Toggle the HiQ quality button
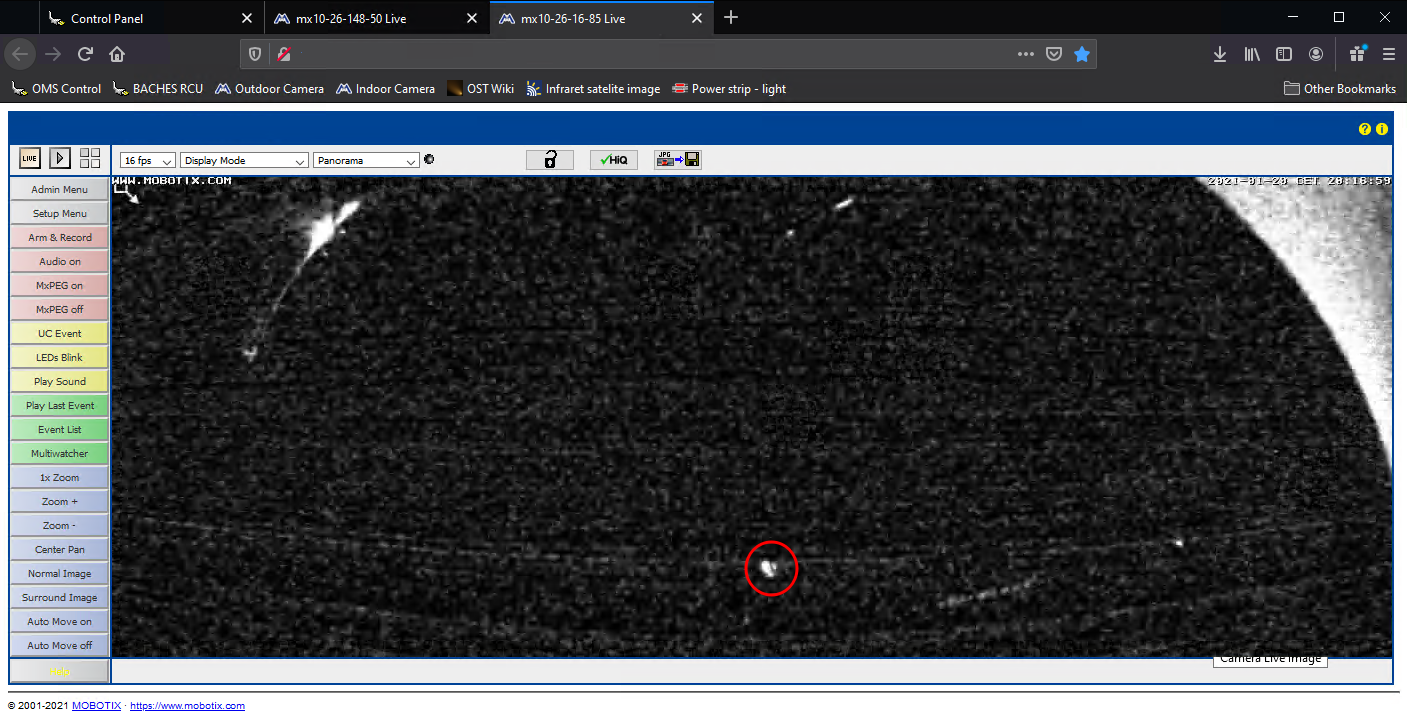Image resolution: width=1407 pixels, height=721 pixels. (613, 160)
